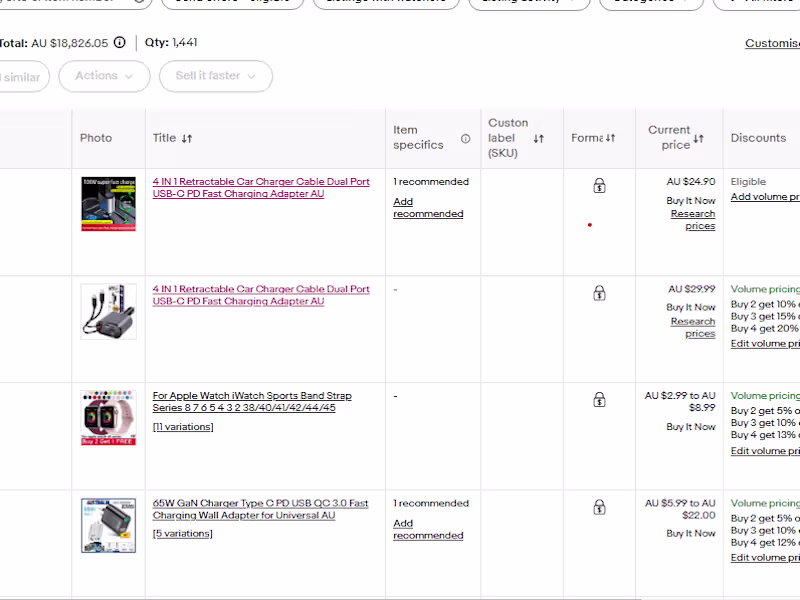Click Qty: 1,441 text
This screenshot has width=800, height=600.
[x=171, y=42]
